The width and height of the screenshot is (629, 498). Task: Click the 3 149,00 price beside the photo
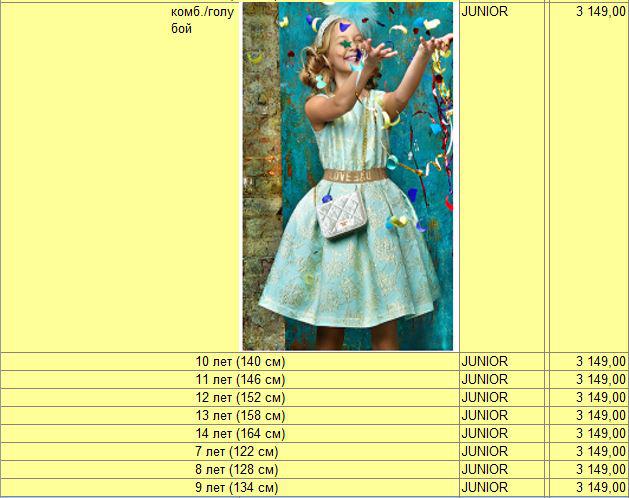pyautogui.click(x=601, y=12)
